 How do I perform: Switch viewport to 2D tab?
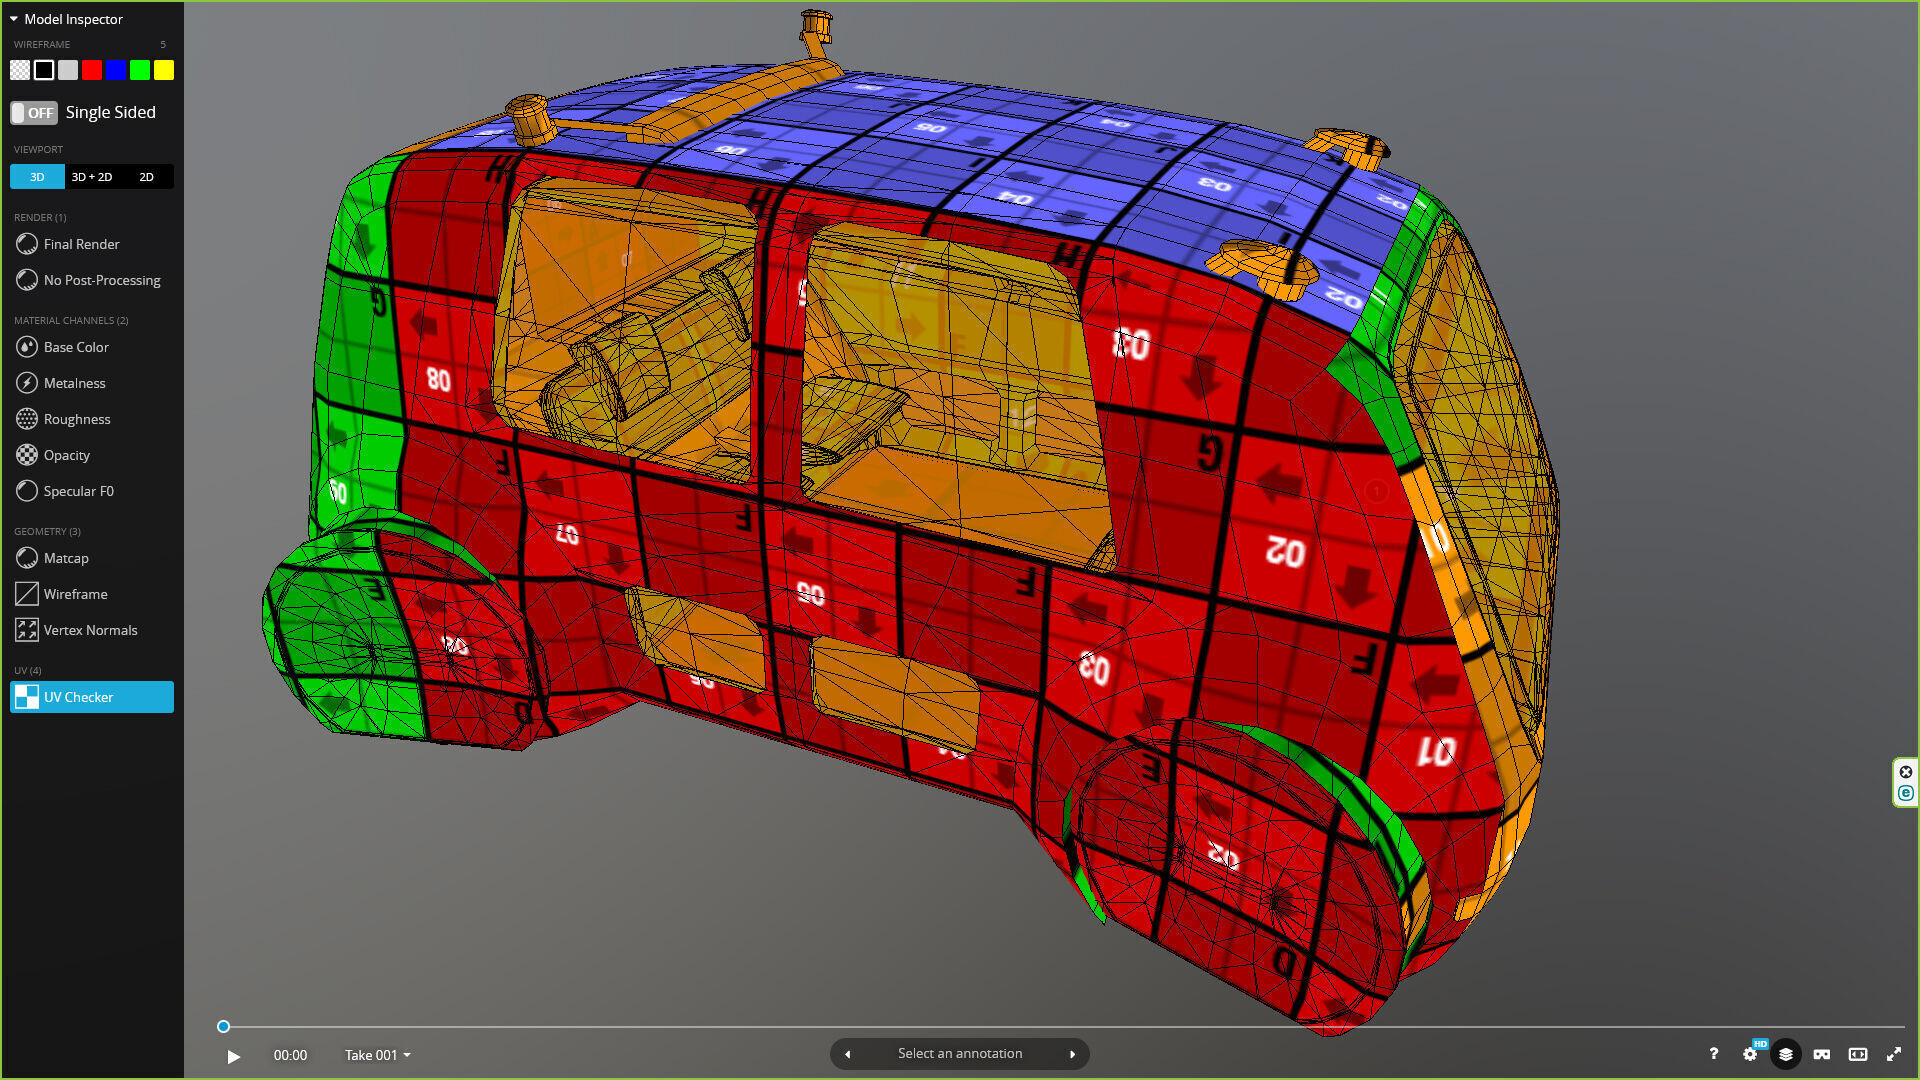(146, 177)
